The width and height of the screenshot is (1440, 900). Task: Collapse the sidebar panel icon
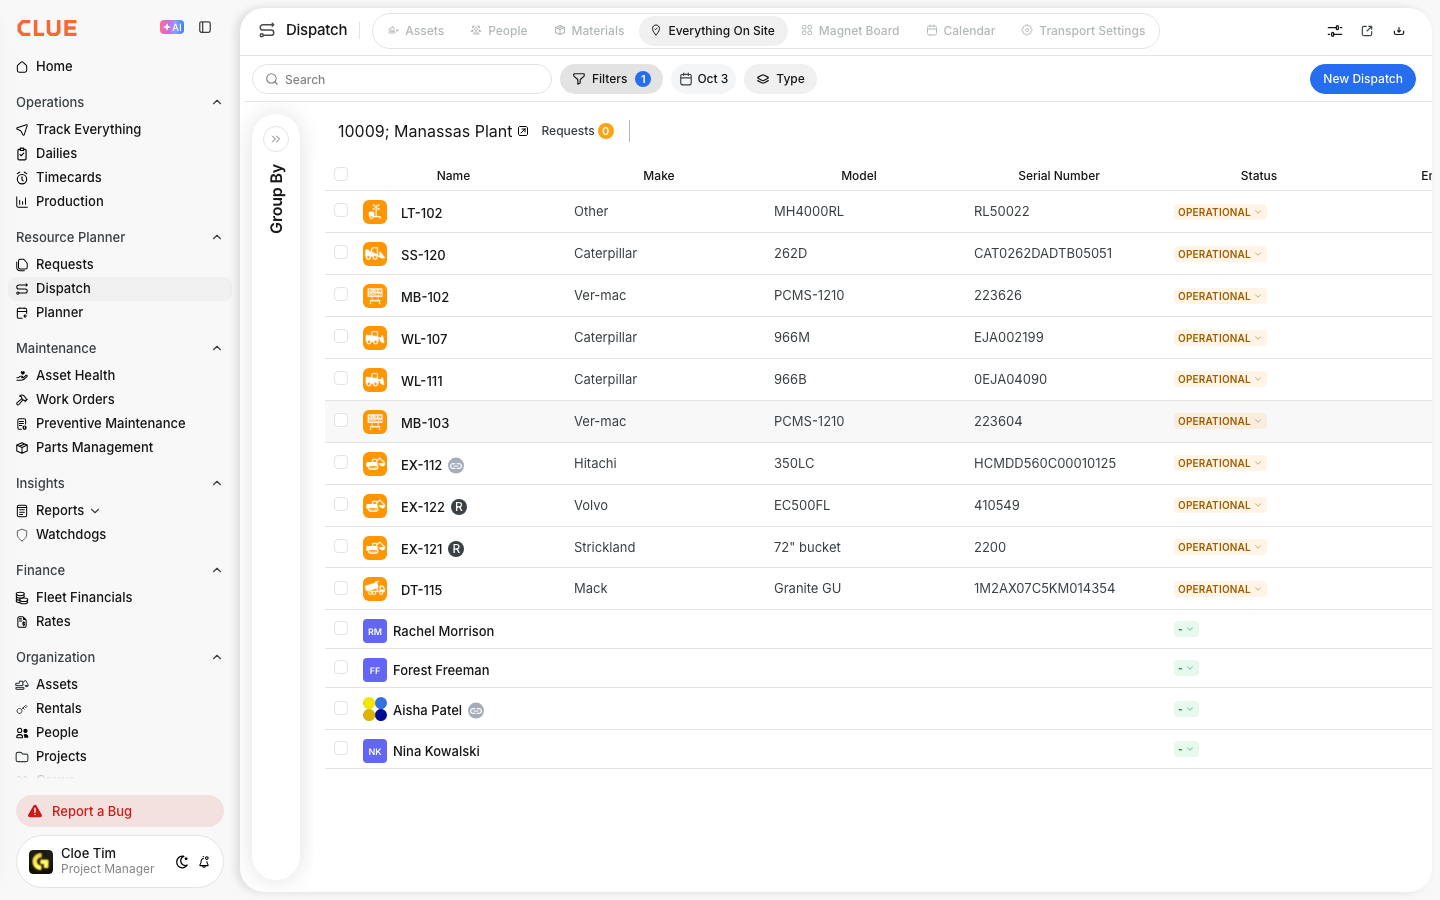tap(205, 27)
